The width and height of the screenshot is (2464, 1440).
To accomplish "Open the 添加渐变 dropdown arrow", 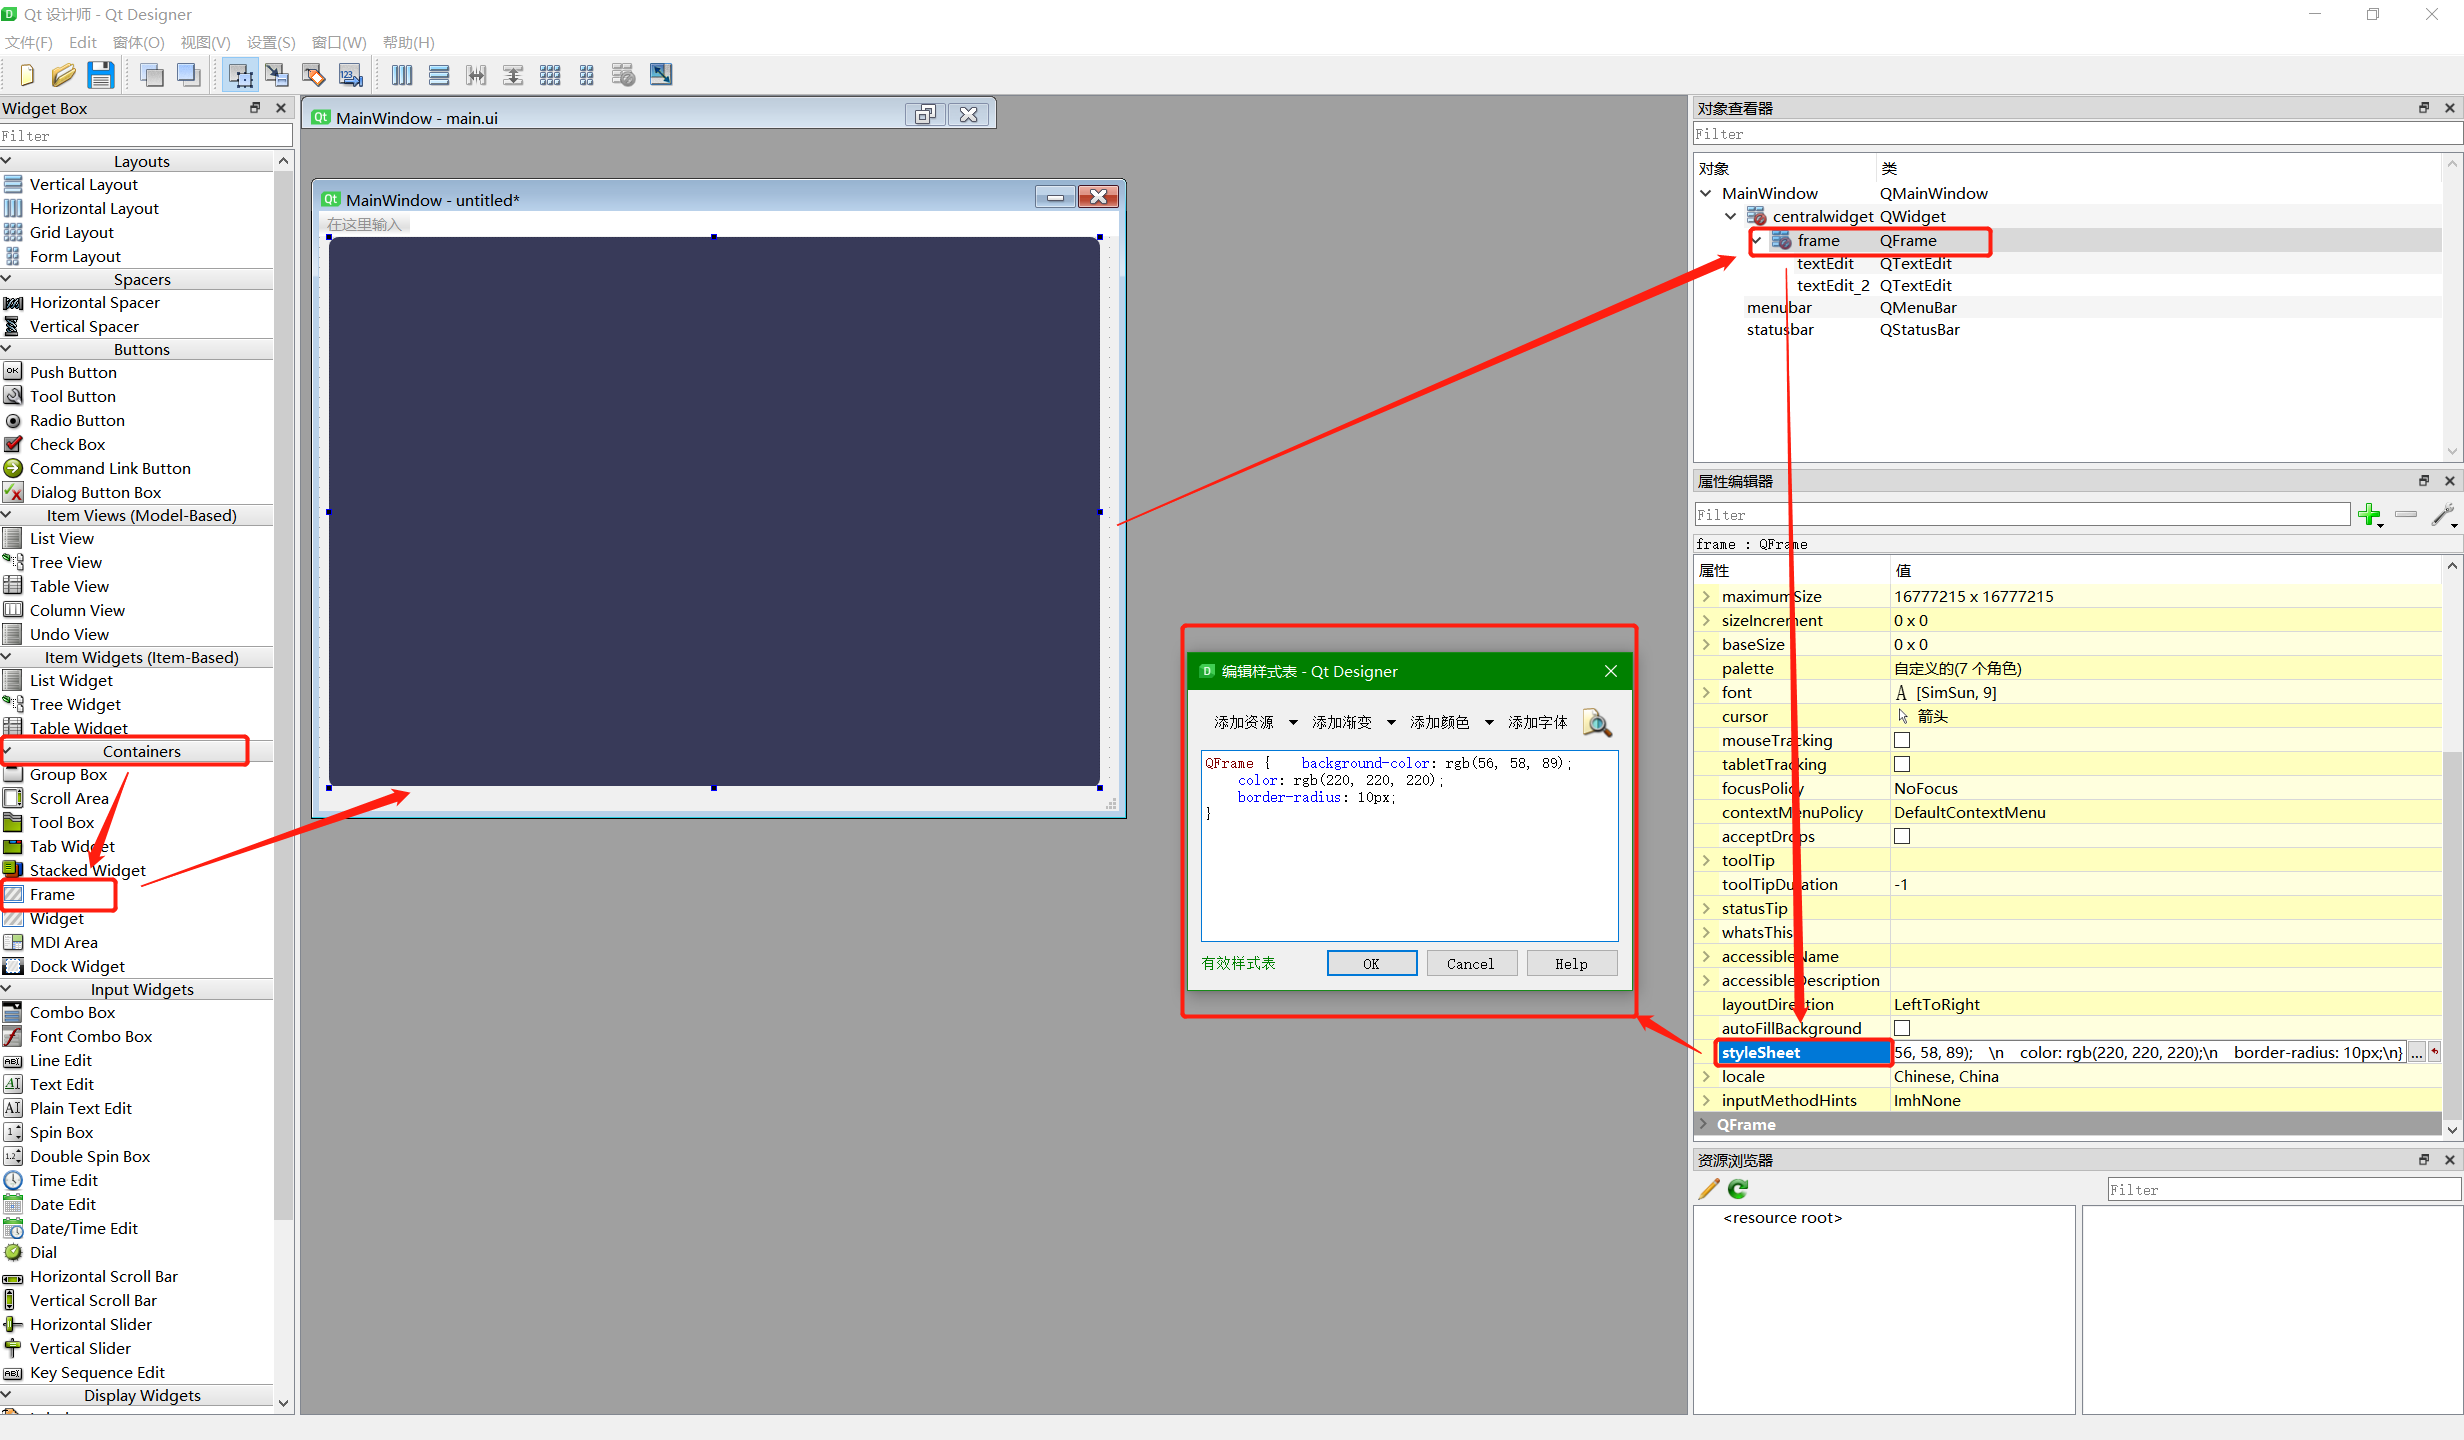I will point(1391,722).
